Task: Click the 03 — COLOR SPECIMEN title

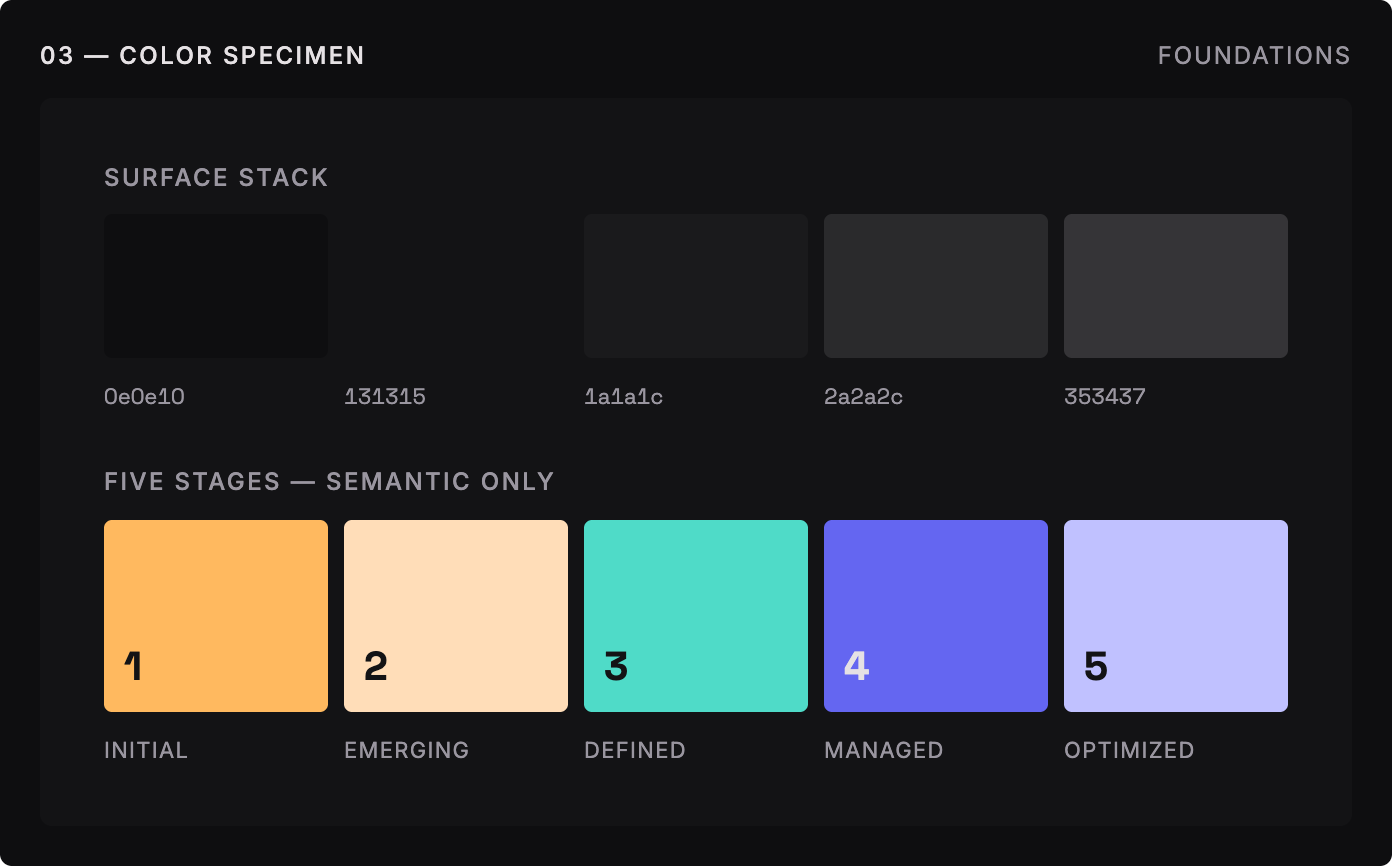Action: [x=202, y=56]
